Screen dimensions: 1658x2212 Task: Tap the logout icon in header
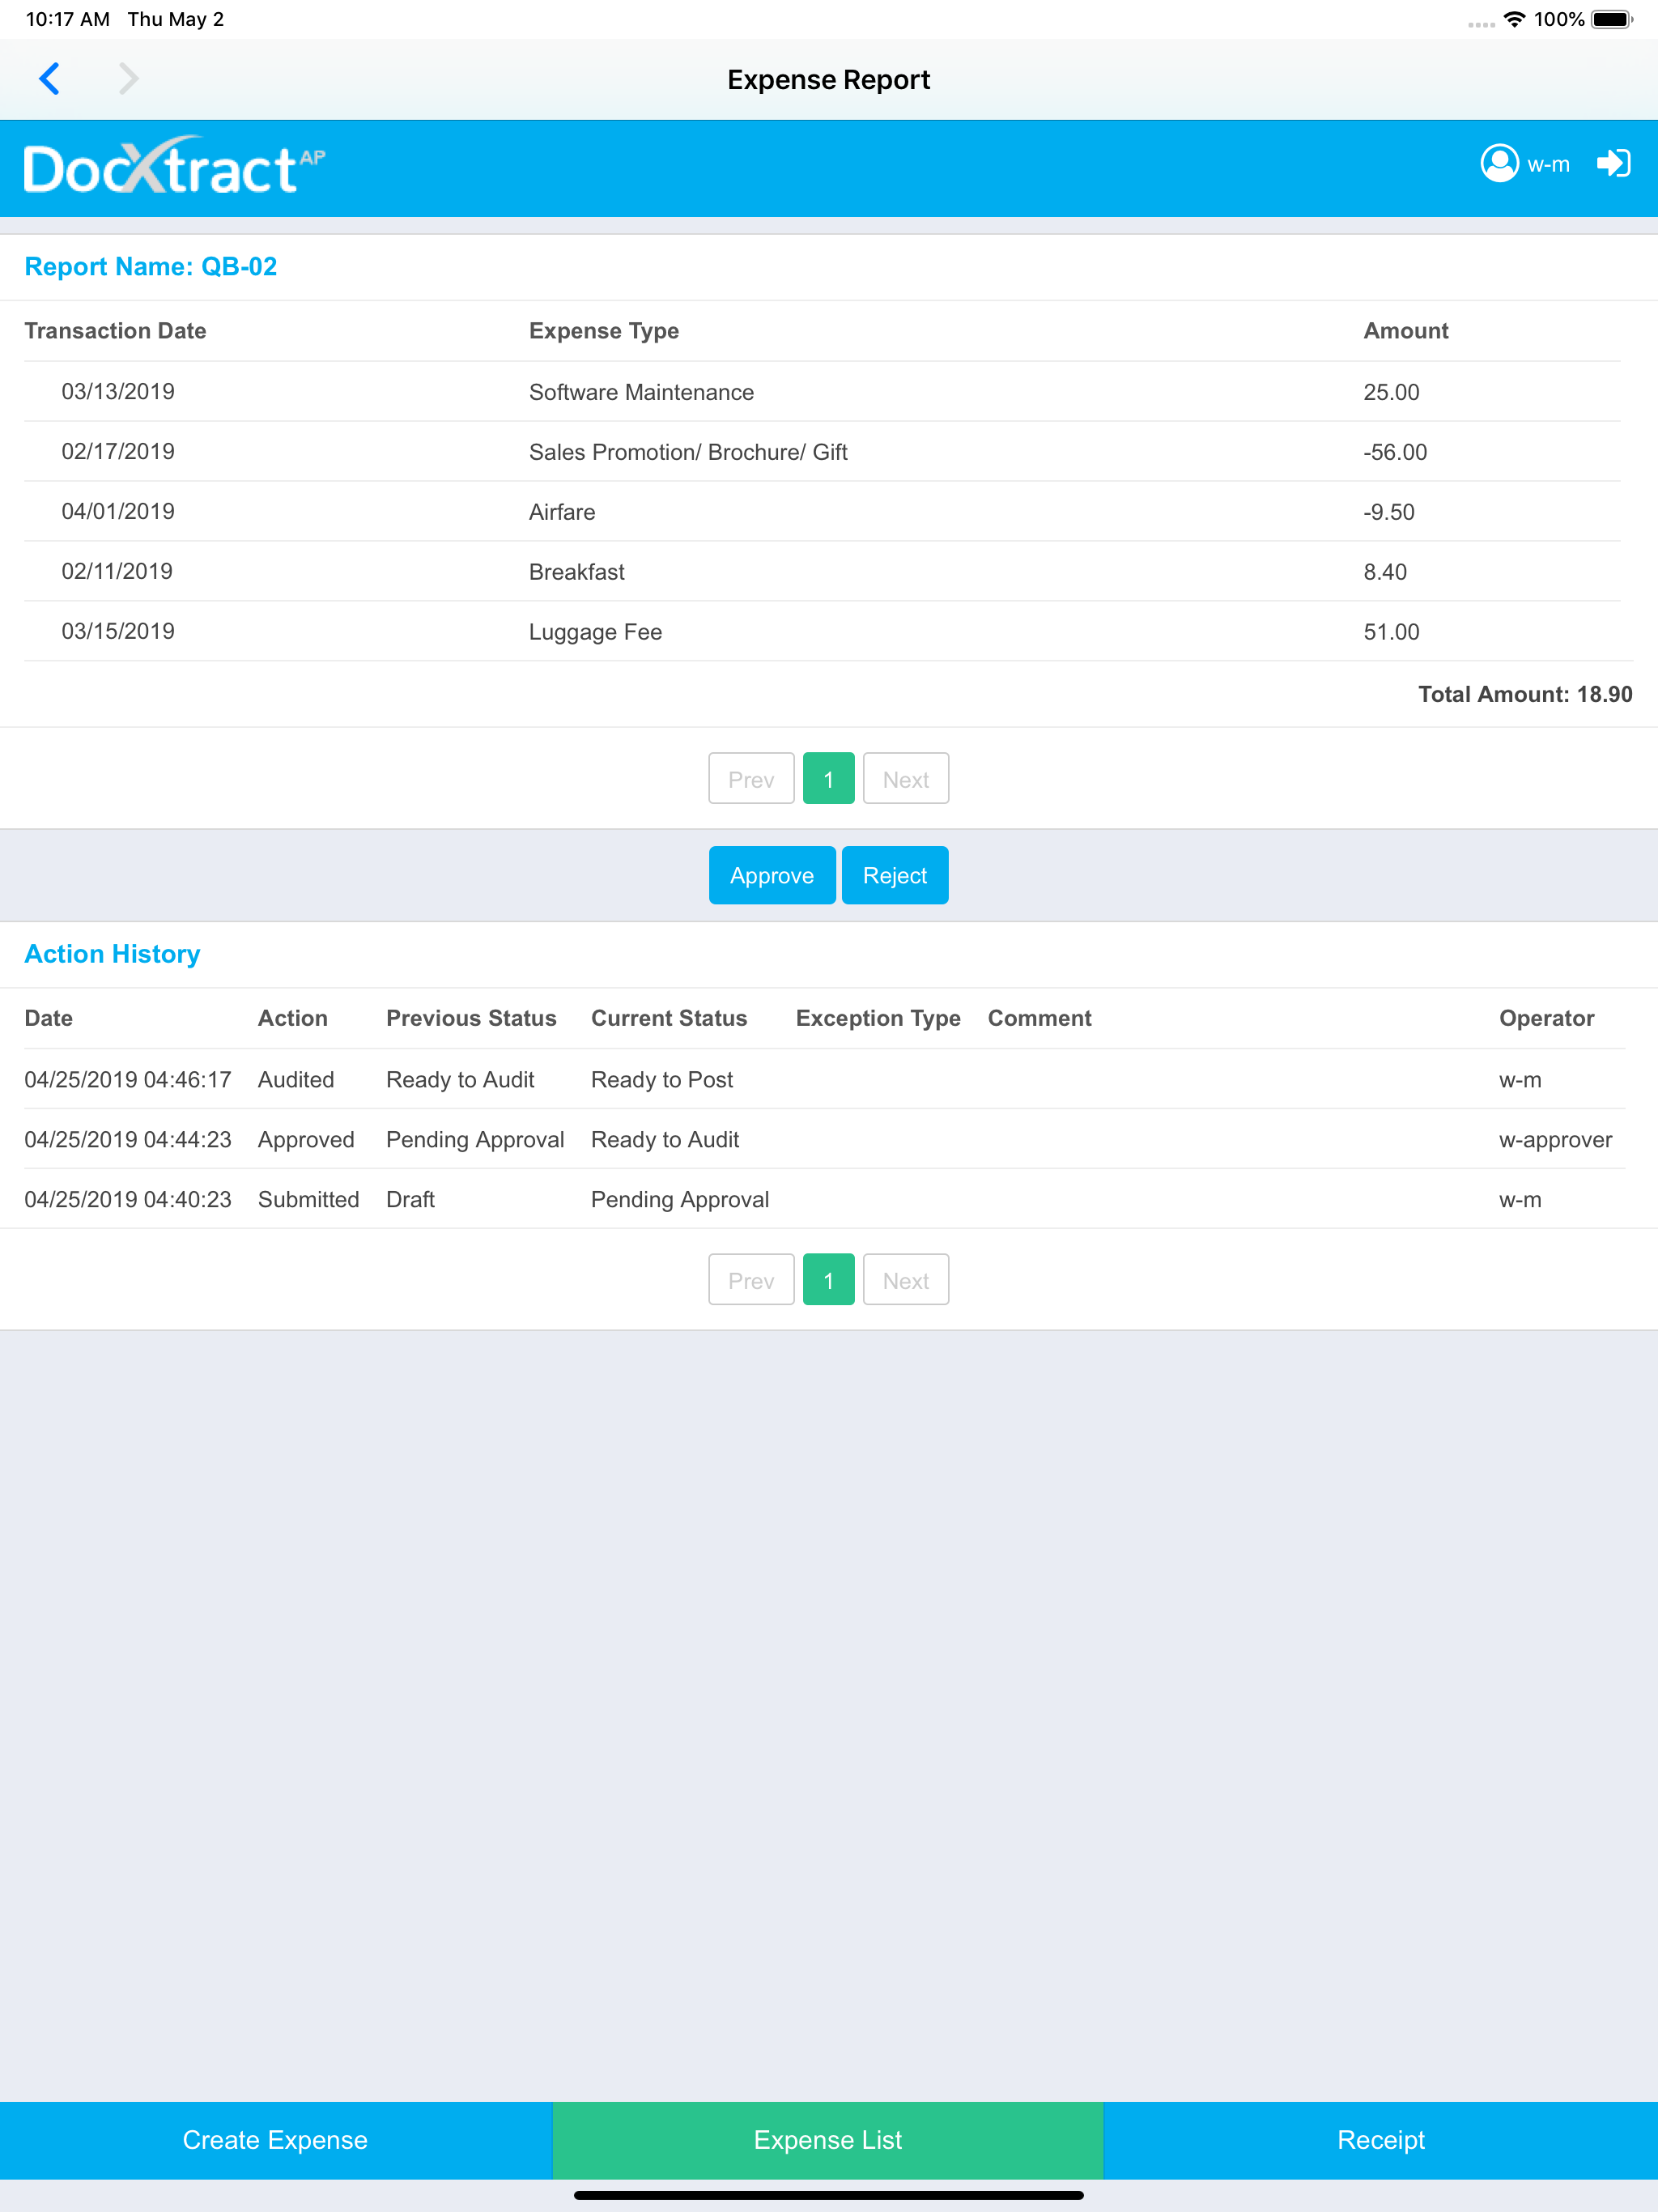[1613, 163]
